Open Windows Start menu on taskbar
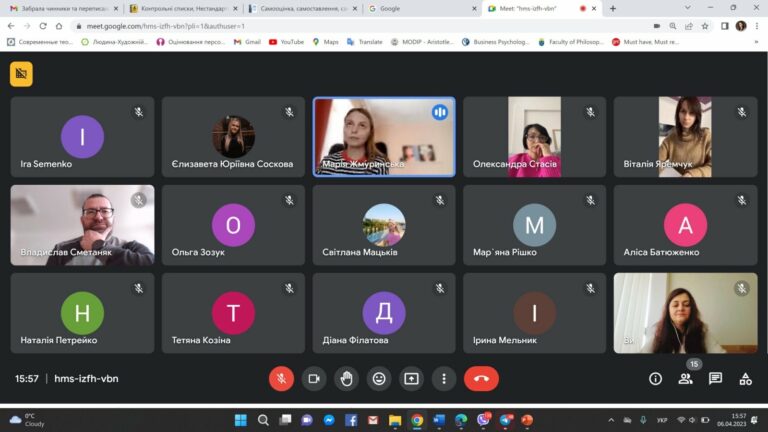768x432 pixels. [240, 420]
